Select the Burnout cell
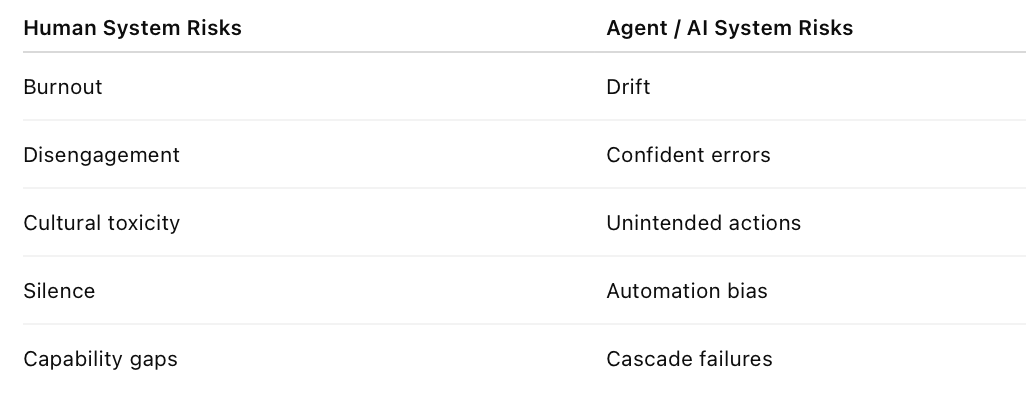 [63, 87]
